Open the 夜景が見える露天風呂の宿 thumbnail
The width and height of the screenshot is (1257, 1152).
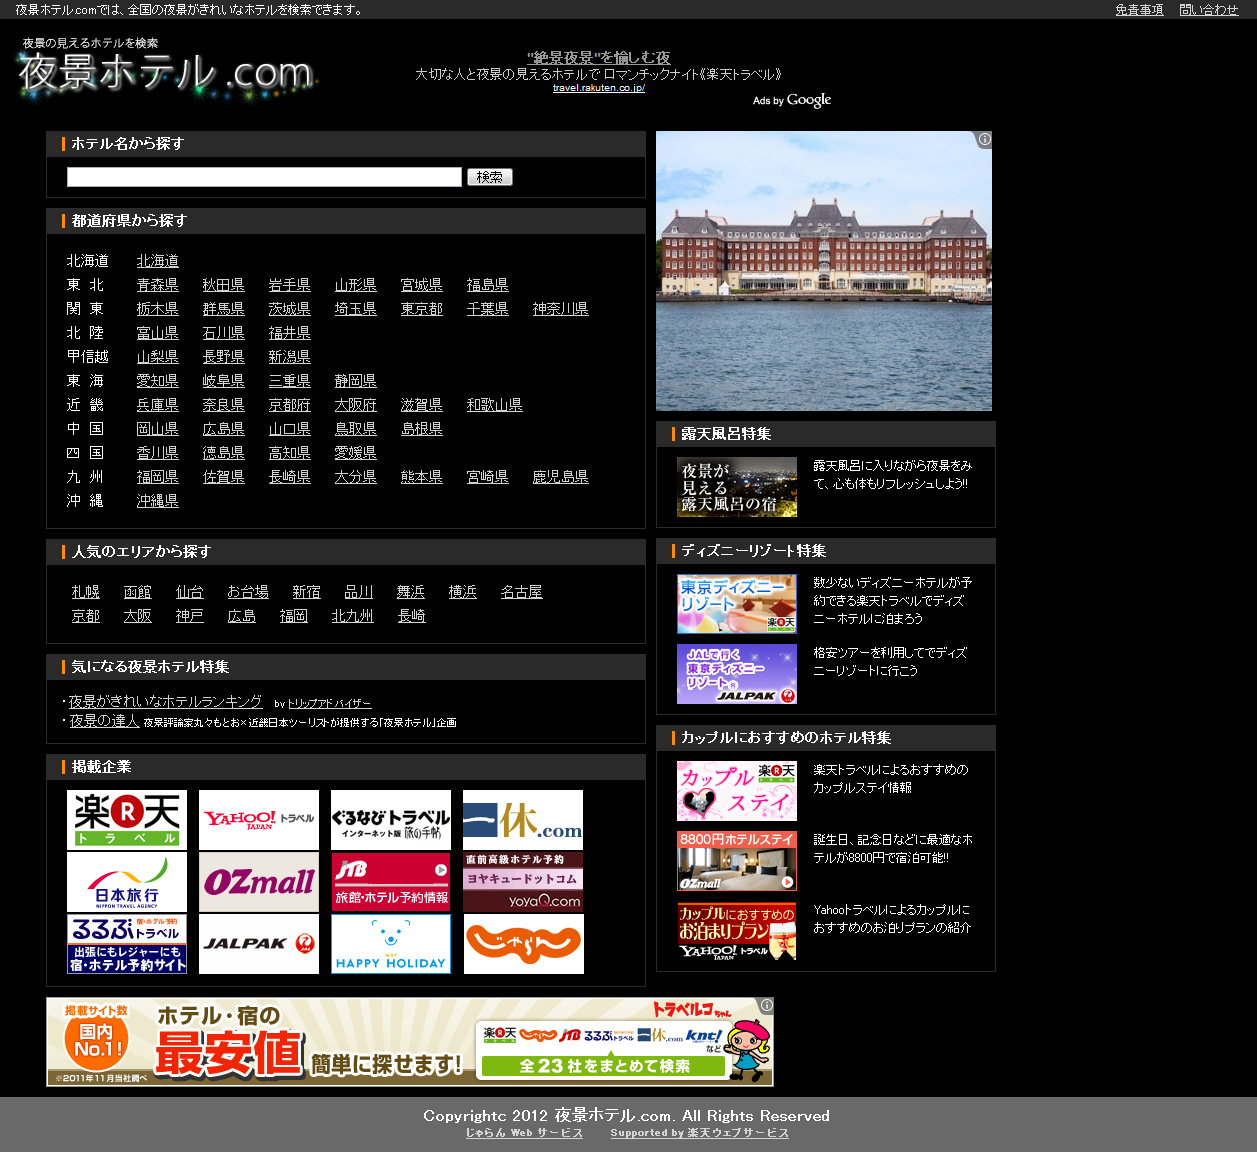click(737, 487)
